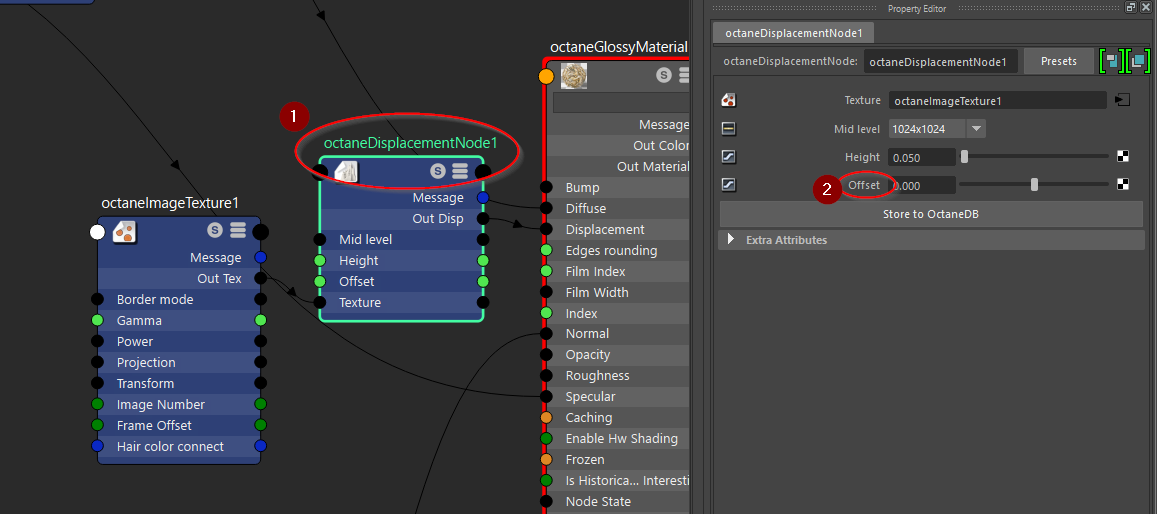Click the orange input port on octaneGlossyMaterial header
Viewport: 1157px width, 514px height.
pyautogui.click(x=546, y=76)
